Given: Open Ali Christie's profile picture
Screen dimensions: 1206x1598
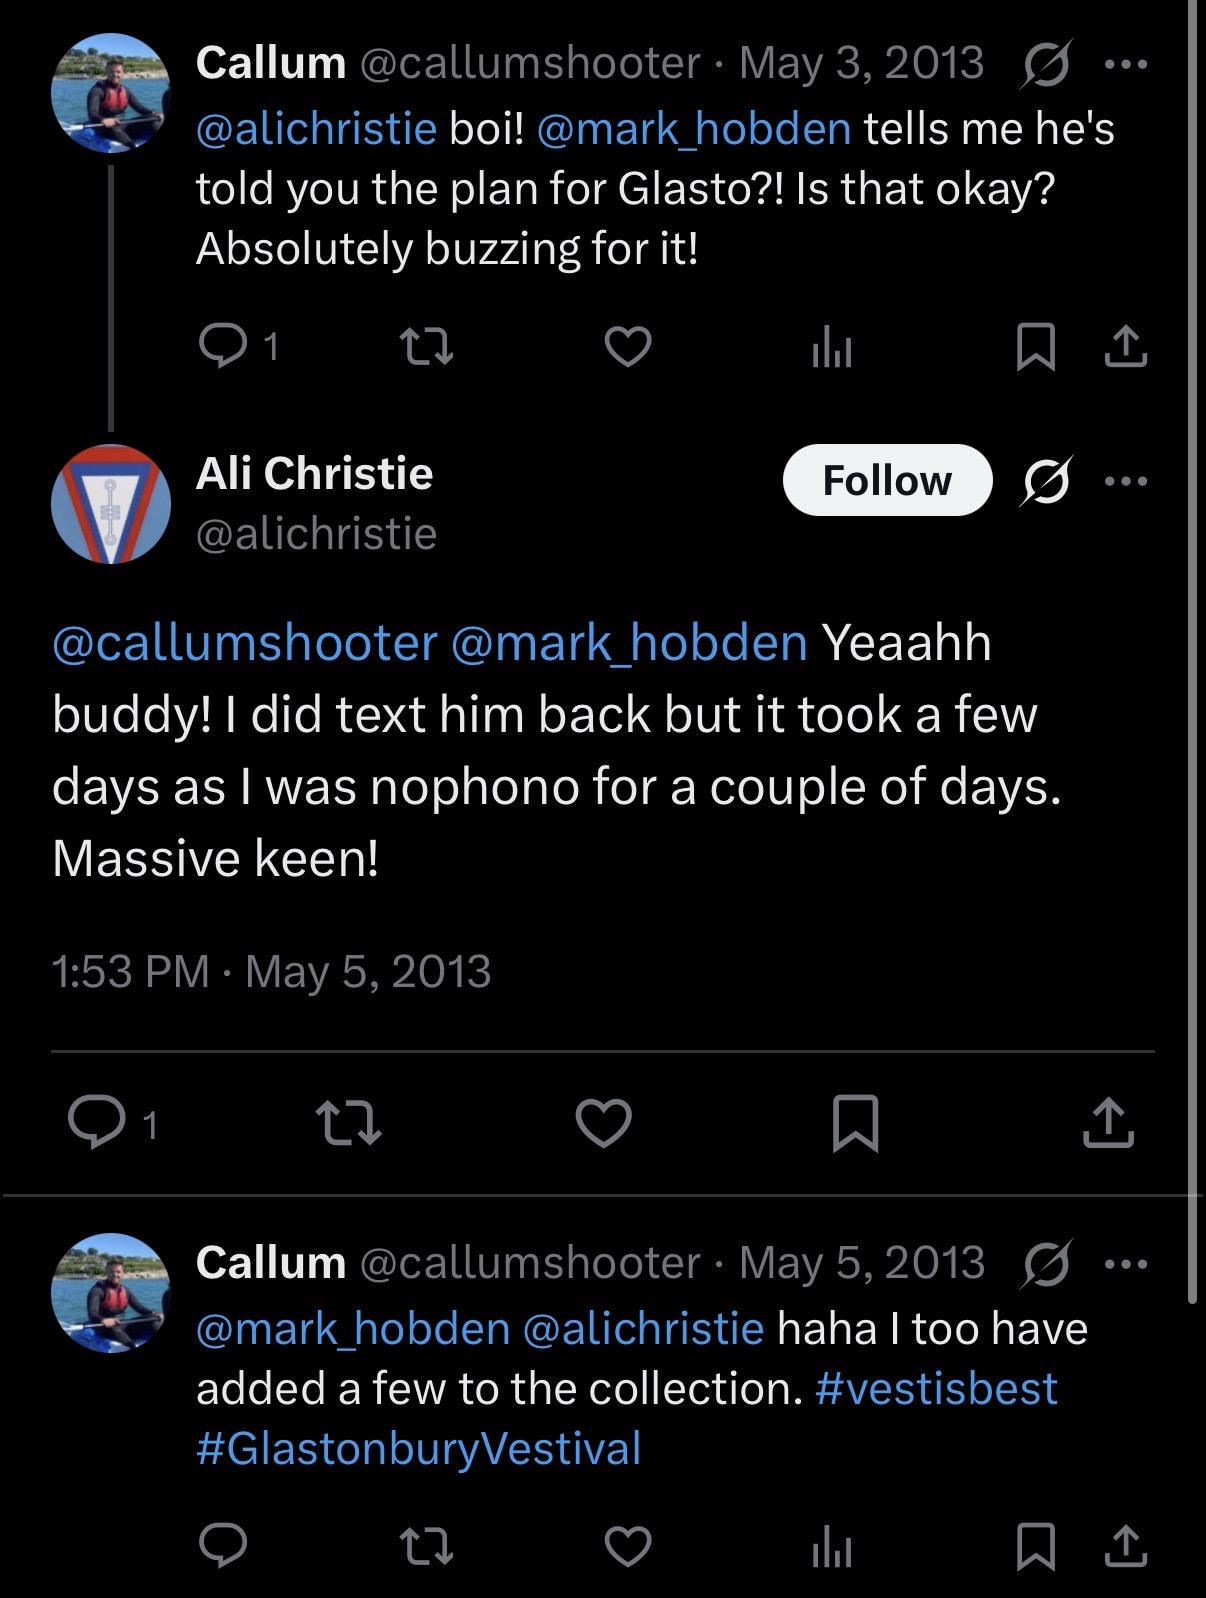Looking at the screenshot, I should point(111,504).
